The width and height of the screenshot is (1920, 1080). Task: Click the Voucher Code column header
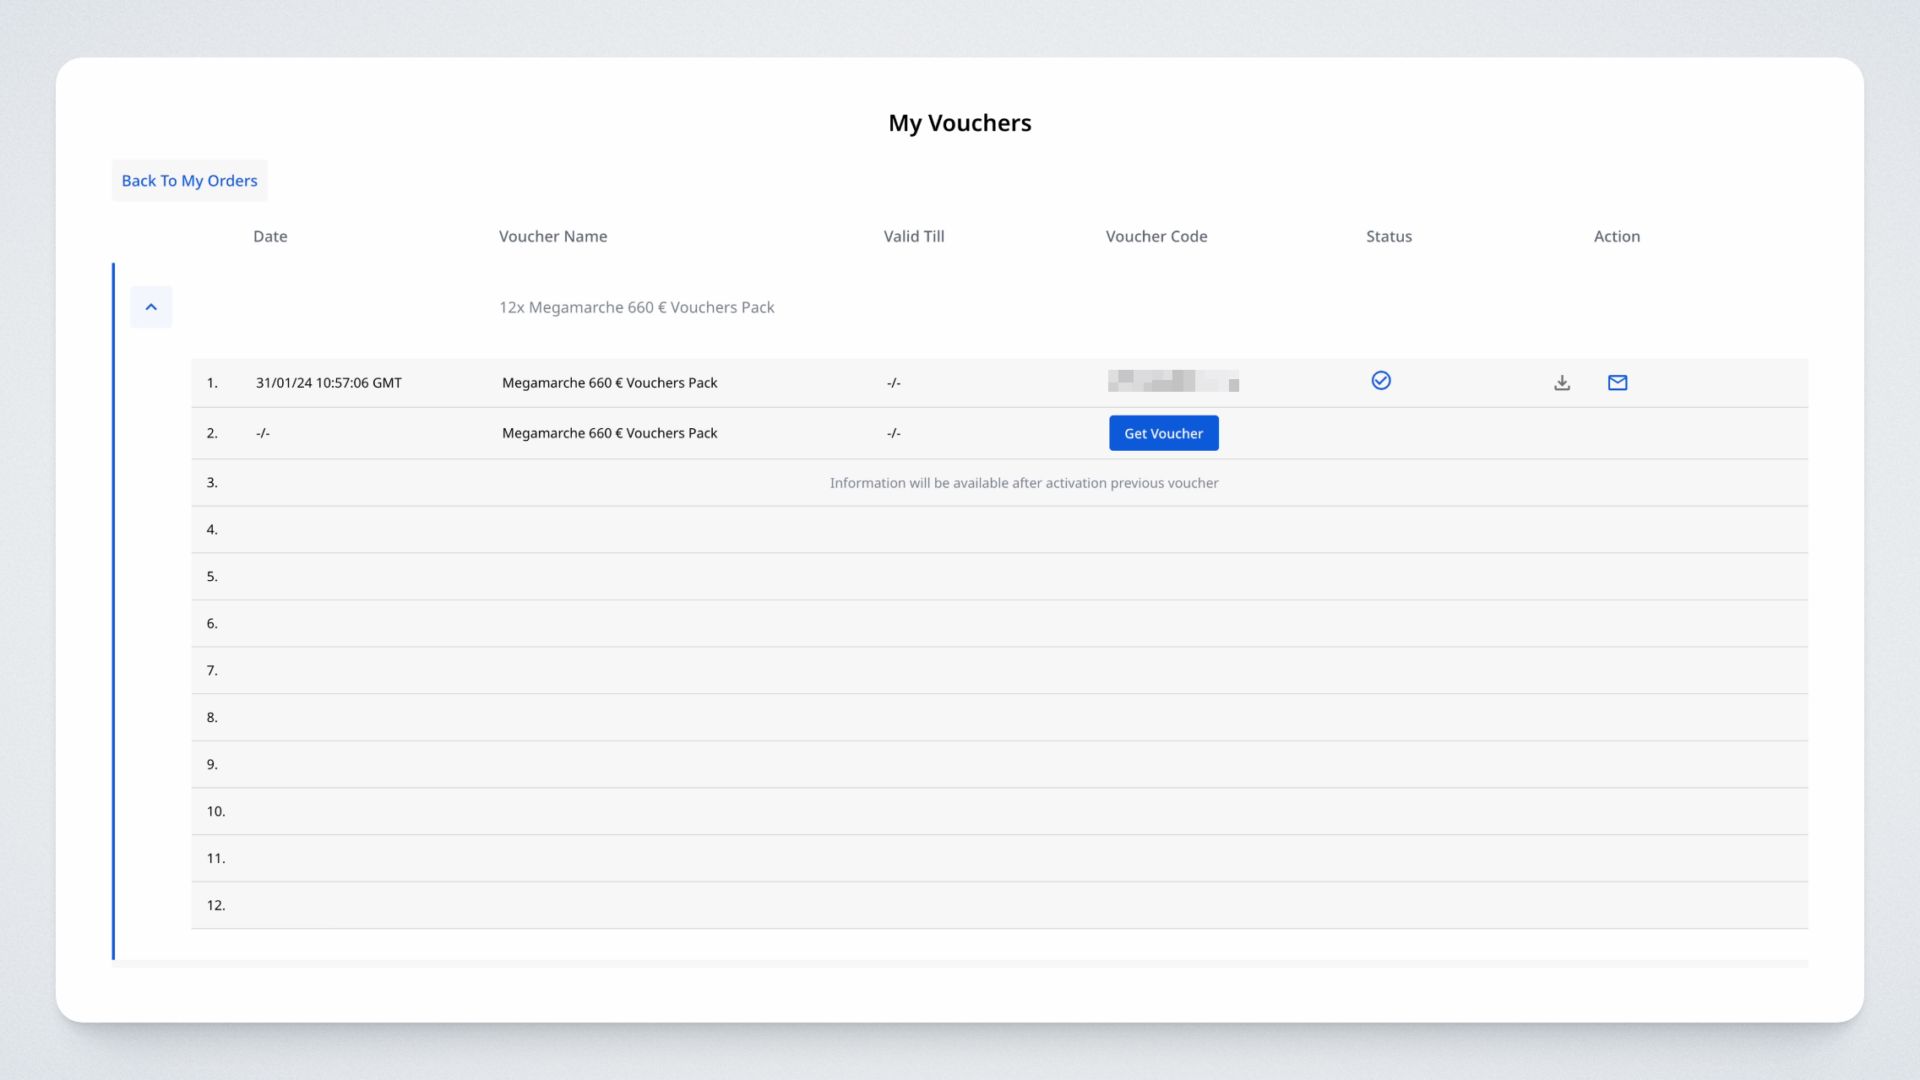(x=1156, y=237)
